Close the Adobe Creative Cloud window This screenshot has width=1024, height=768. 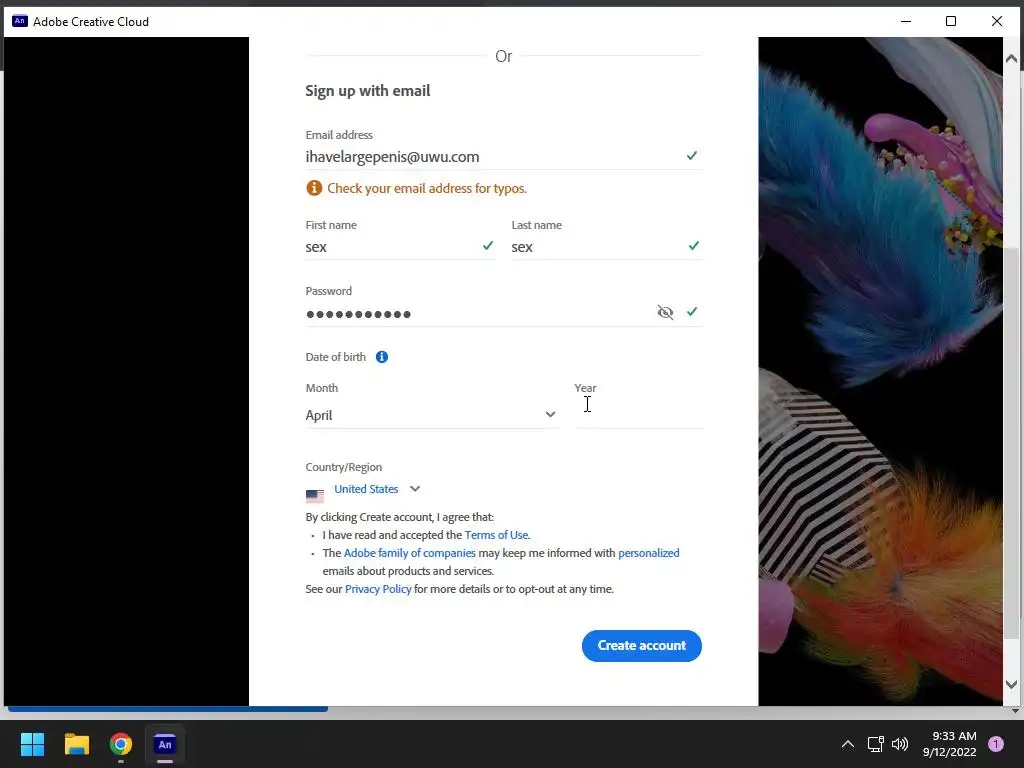997,22
